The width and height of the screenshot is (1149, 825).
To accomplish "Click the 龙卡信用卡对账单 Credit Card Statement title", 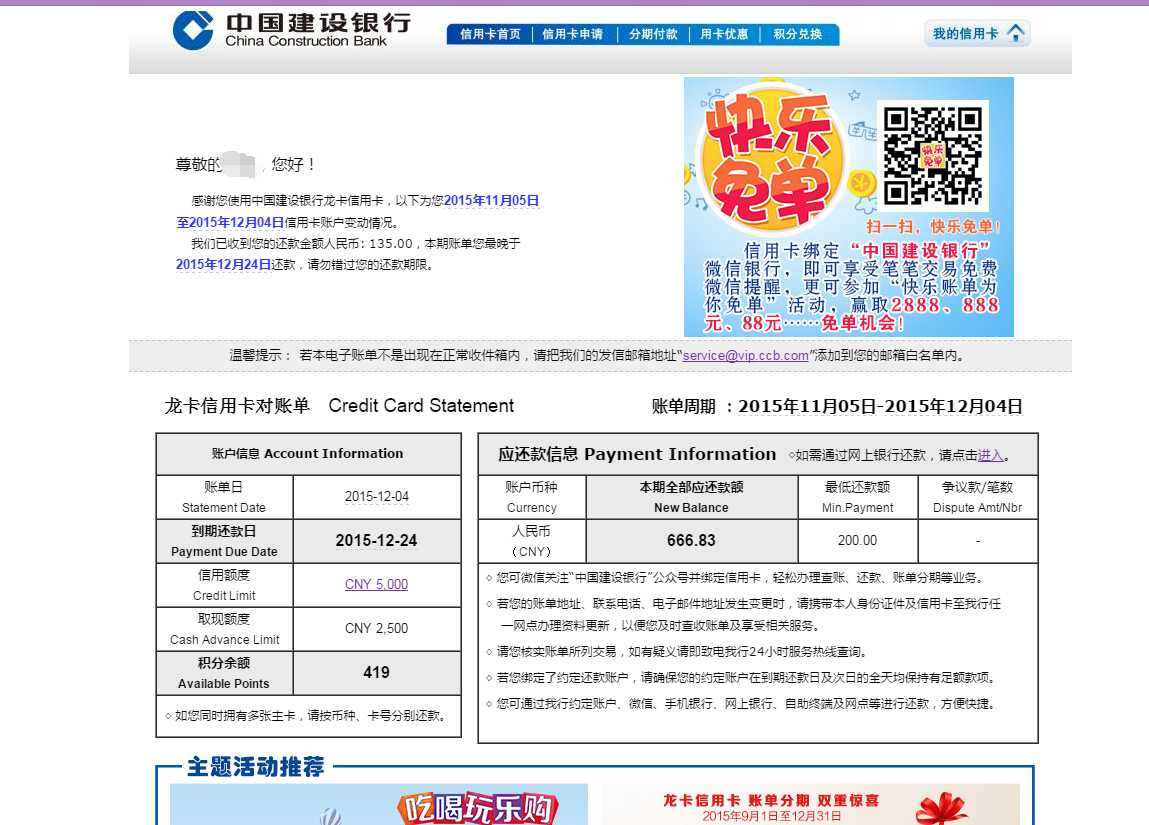I will [339, 406].
